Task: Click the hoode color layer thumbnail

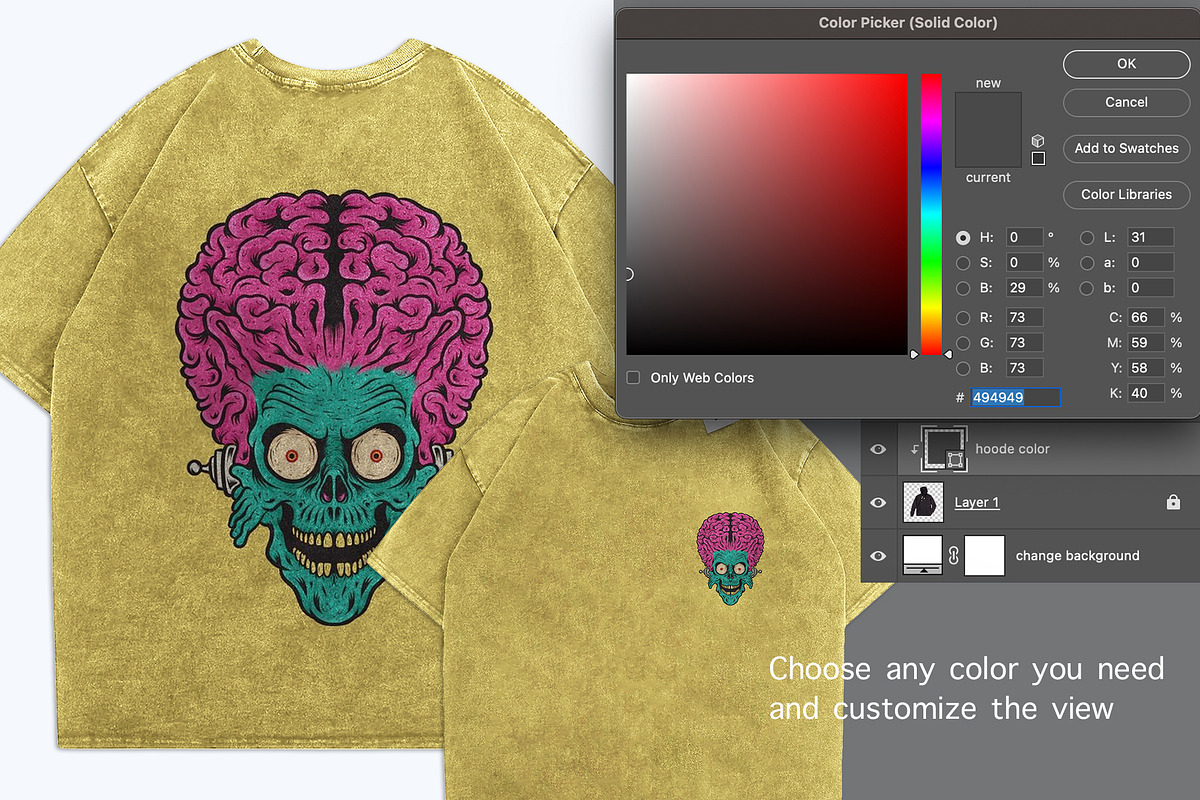Action: (945, 449)
